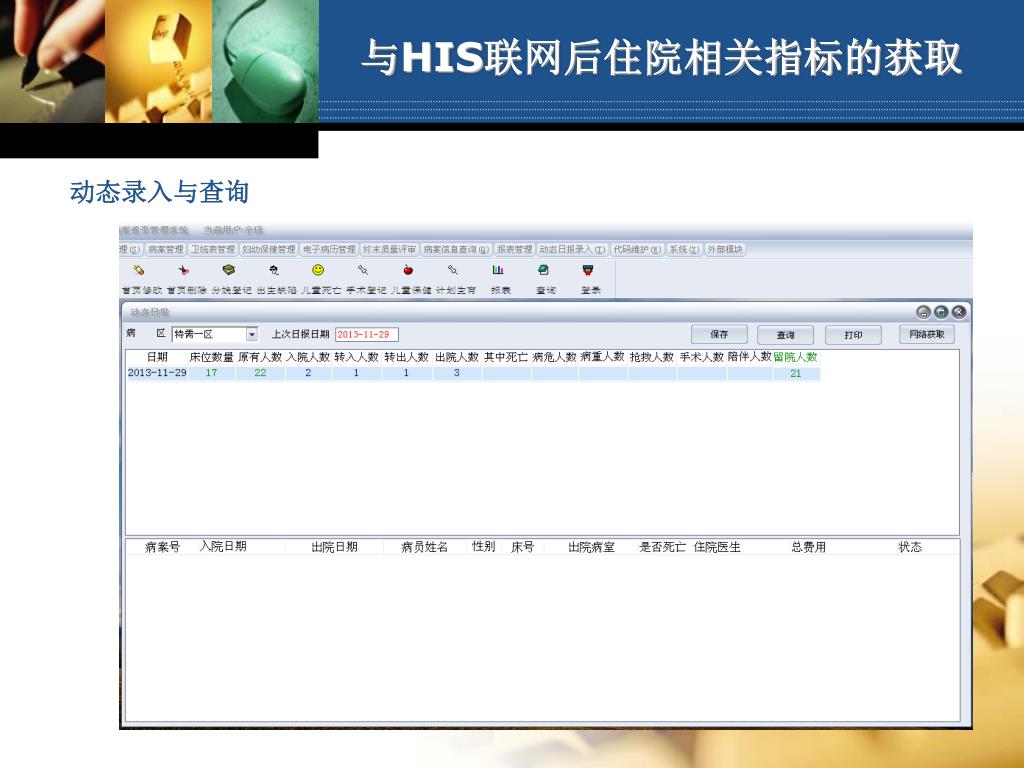Click the 出生缺陷 toolbar icon

(x=274, y=271)
